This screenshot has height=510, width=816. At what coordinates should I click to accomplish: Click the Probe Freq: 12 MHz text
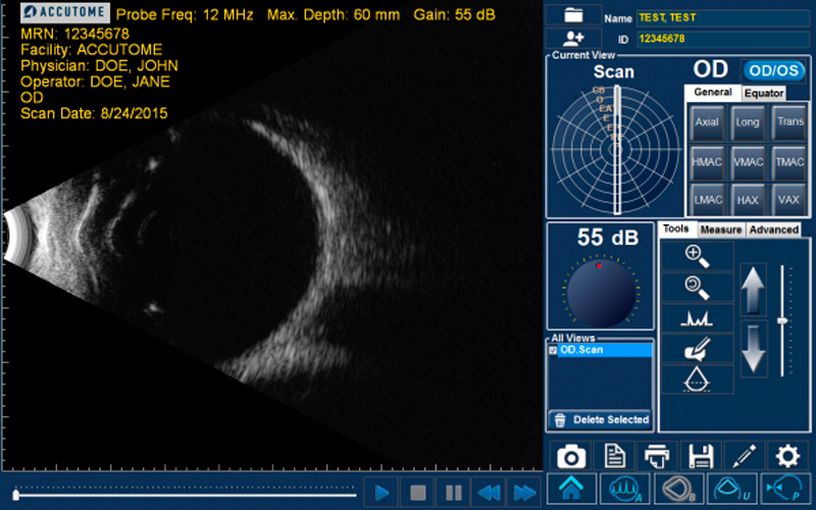tap(185, 15)
